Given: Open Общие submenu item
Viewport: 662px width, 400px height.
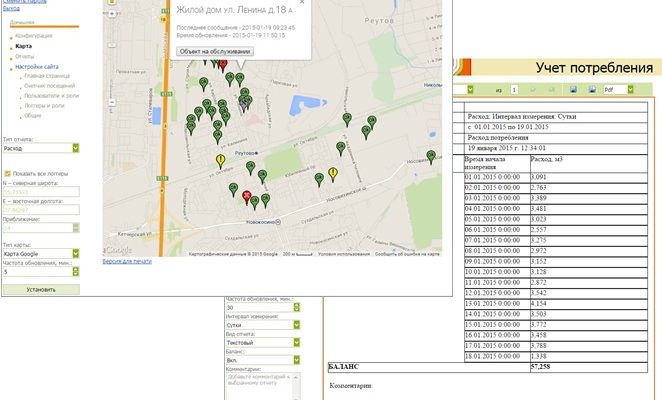Looking at the screenshot, I should [33, 115].
